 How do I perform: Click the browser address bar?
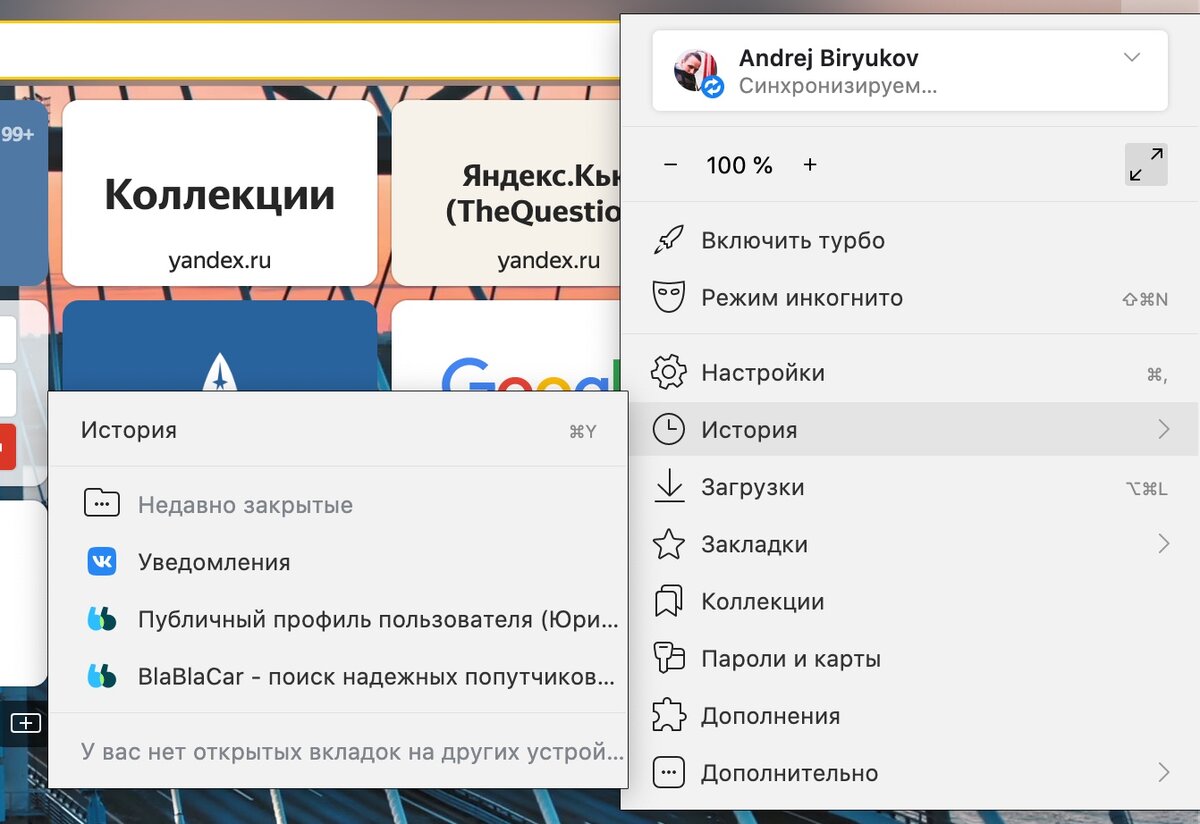[x=308, y=50]
